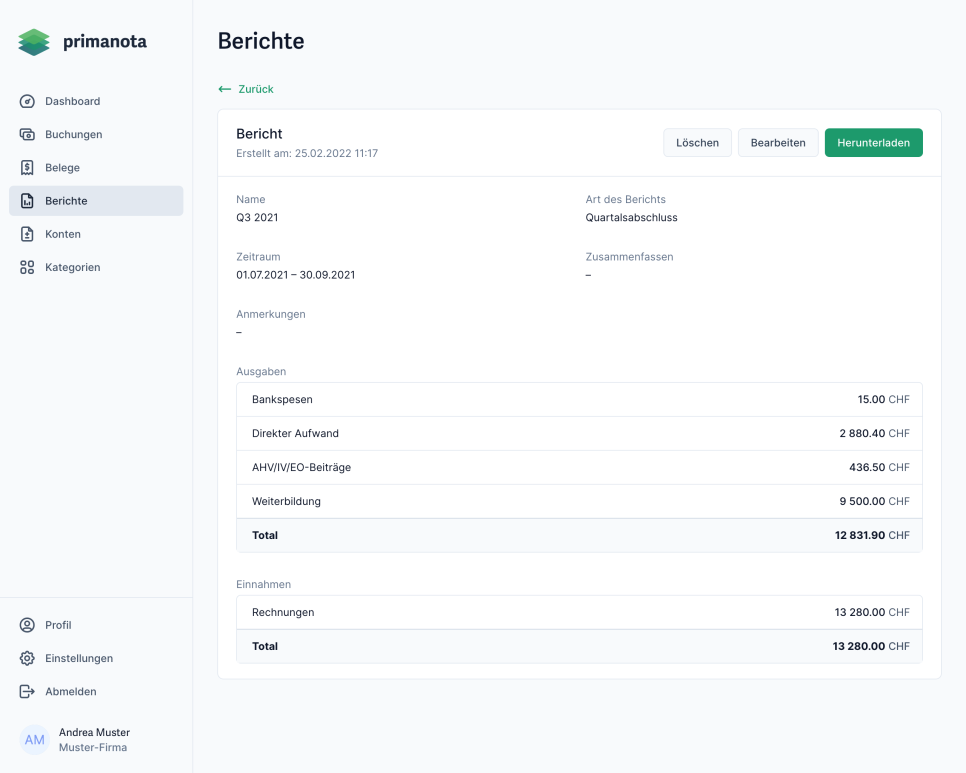The height and width of the screenshot is (773, 966).
Task: Open Dashboard via its gauge icon
Action: point(27,101)
